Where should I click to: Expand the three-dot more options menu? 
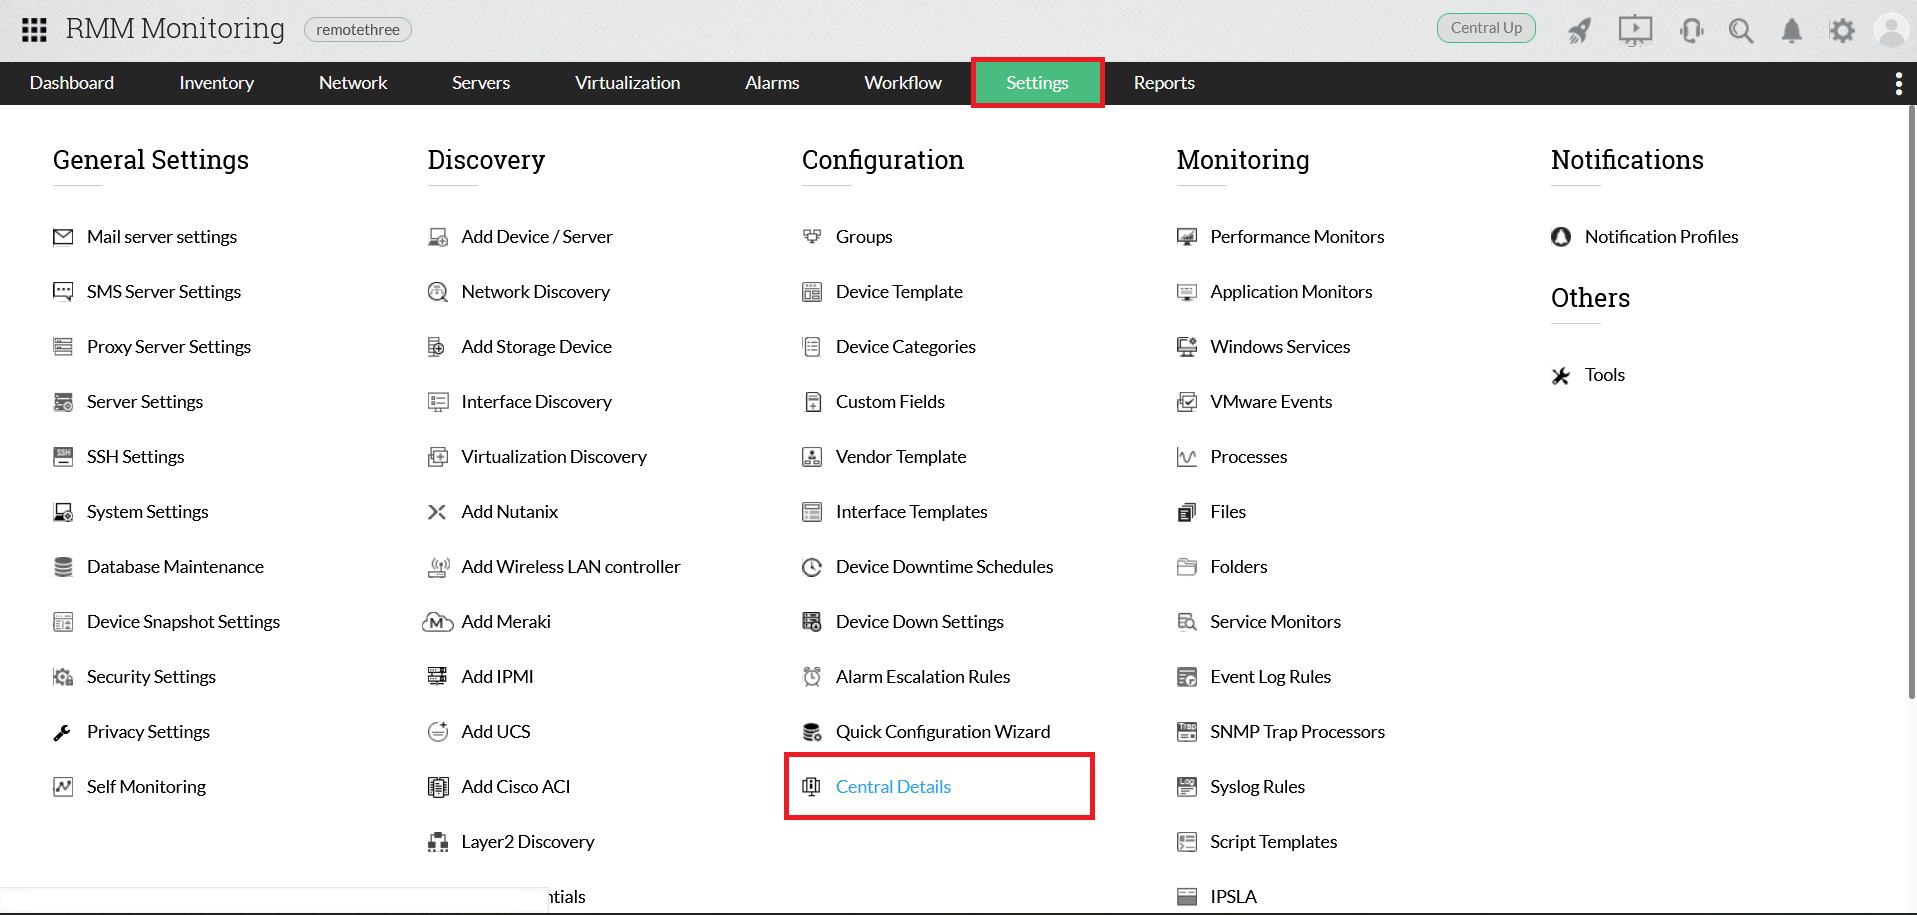(x=1898, y=84)
